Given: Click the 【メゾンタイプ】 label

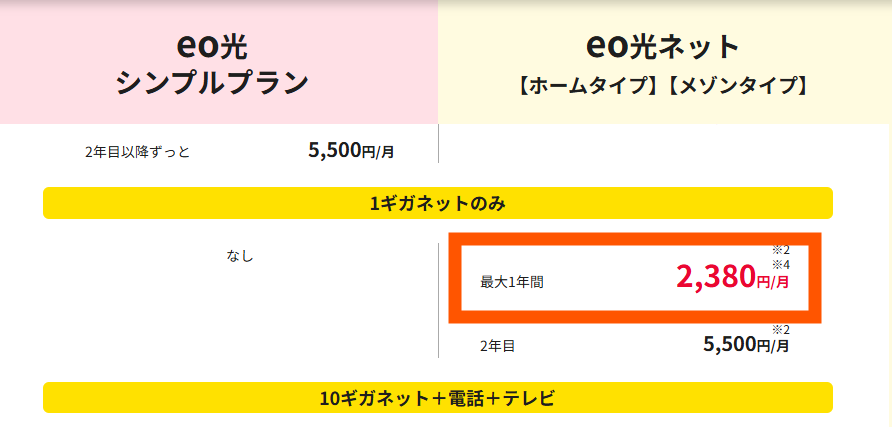Looking at the screenshot, I should (x=738, y=86).
